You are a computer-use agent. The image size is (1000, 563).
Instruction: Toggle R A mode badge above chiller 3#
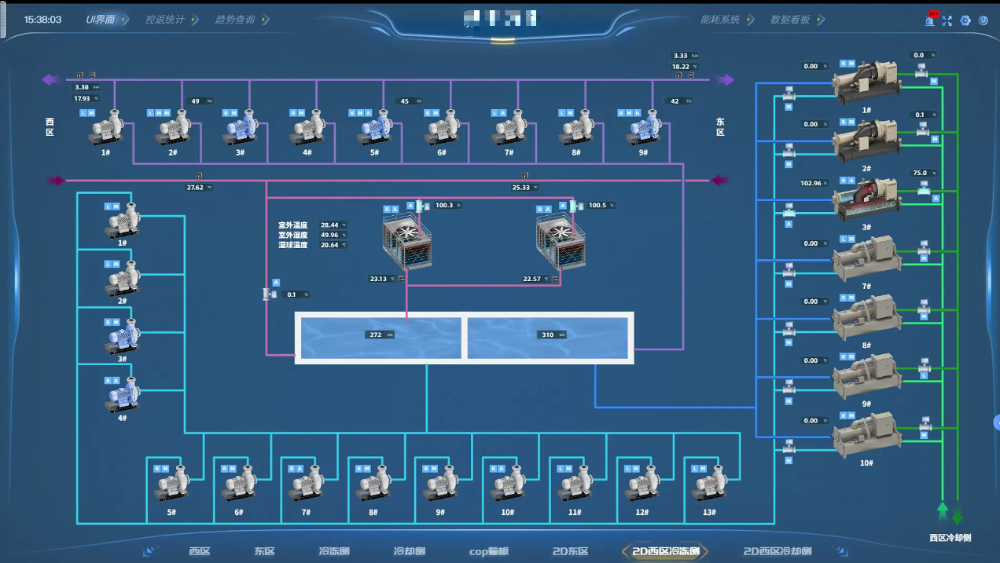point(848,180)
